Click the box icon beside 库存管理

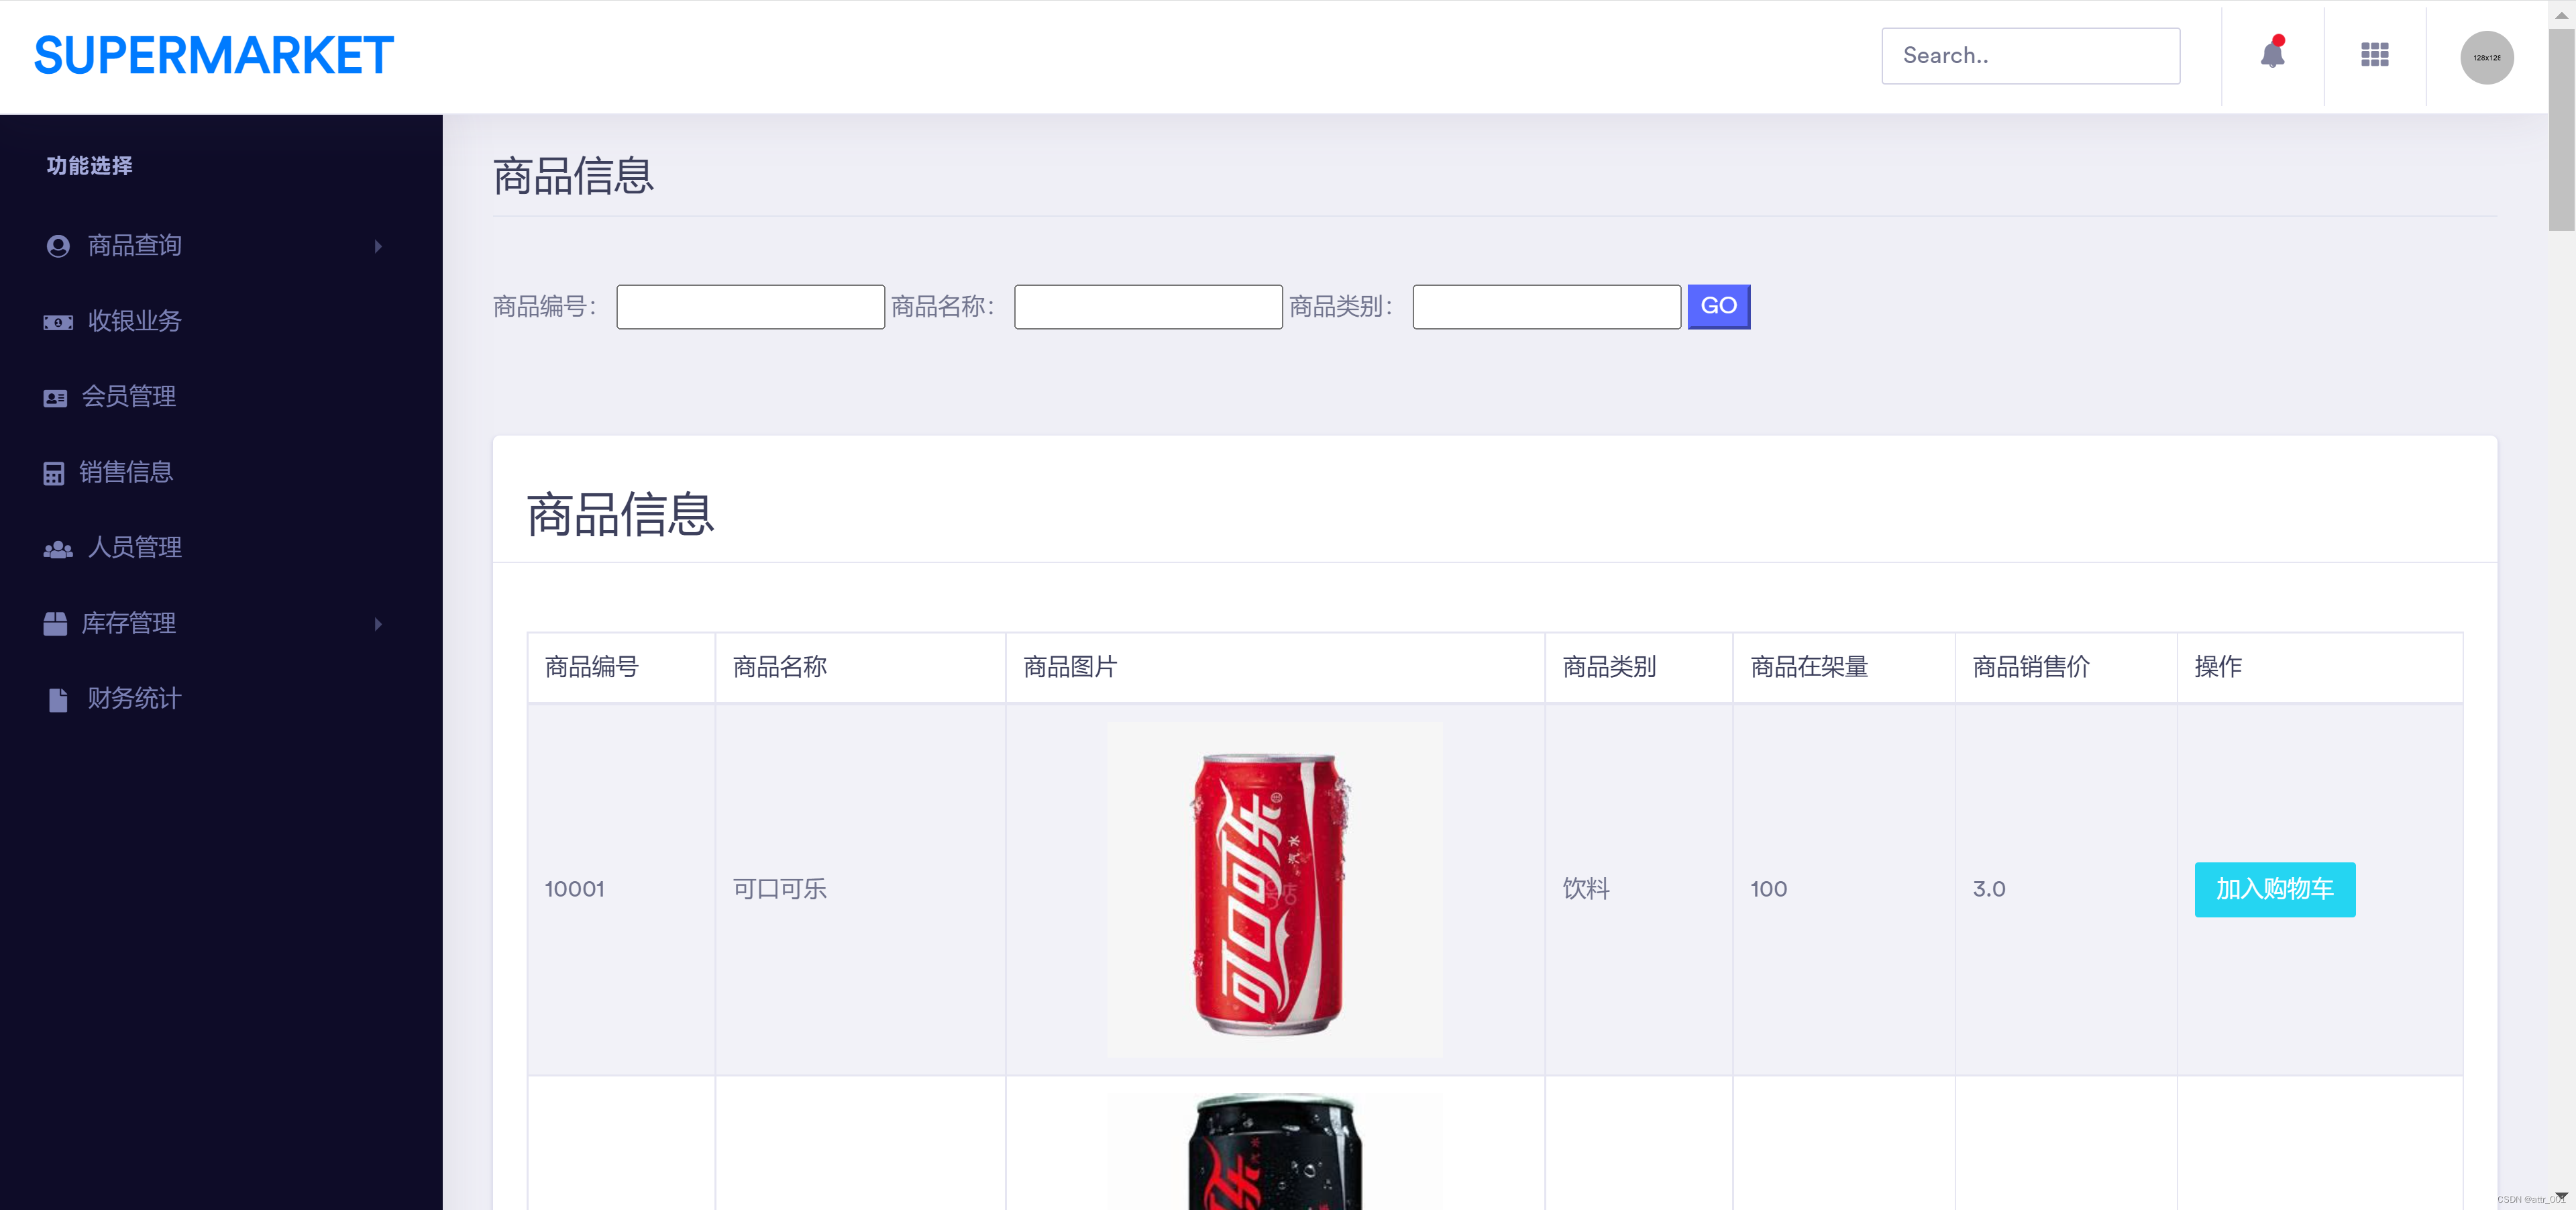point(55,624)
